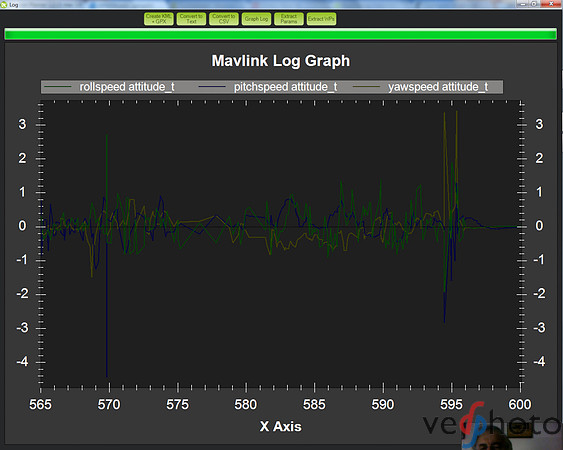This screenshot has height=450, width=563.
Task: Maximize the Log window
Action: point(534,4)
